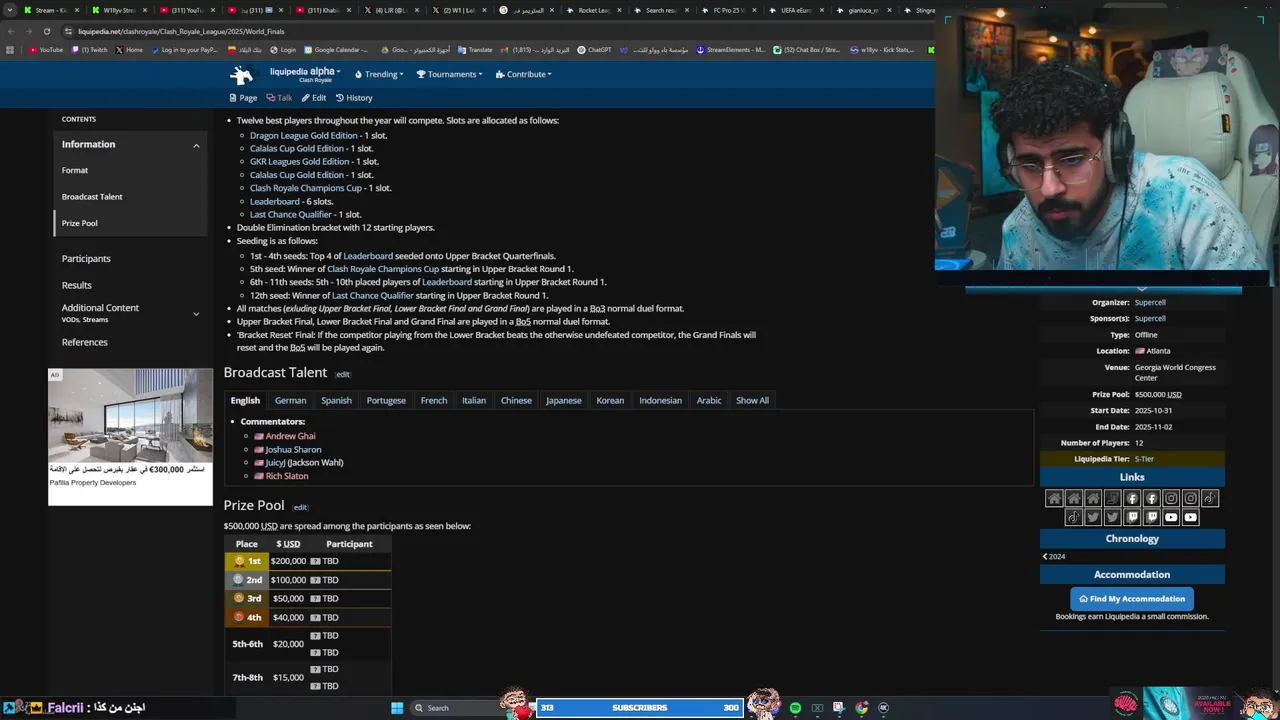1280x720 pixels.
Task: Switch to the FC Pro 25 browser tab
Action: tap(728, 10)
